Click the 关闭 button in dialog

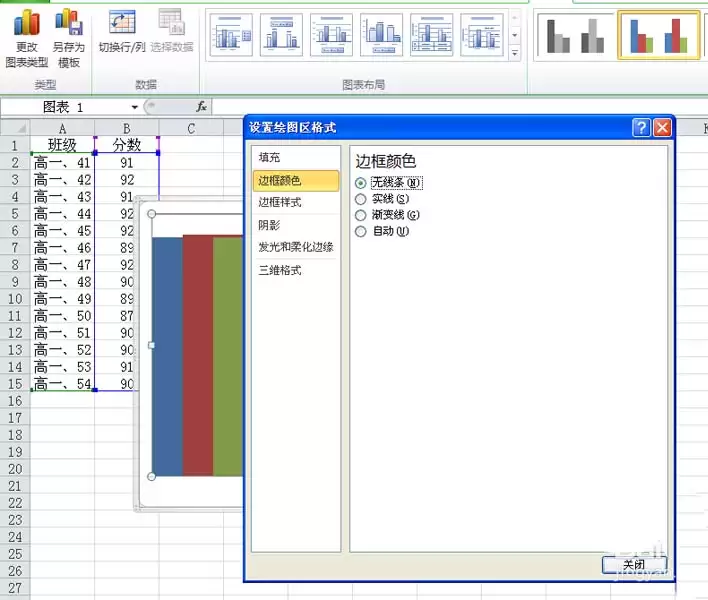tap(634, 565)
